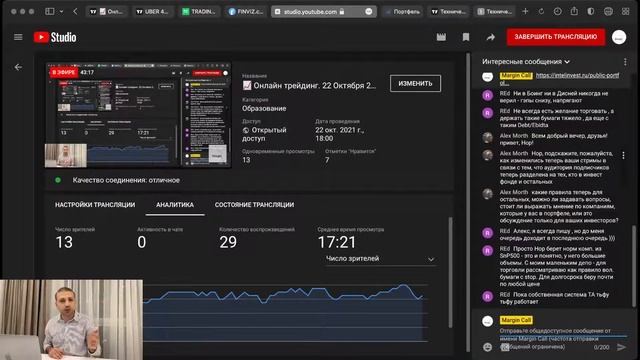Open a new browser tab with plus
The image size is (640, 360).
tap(525, 11)
